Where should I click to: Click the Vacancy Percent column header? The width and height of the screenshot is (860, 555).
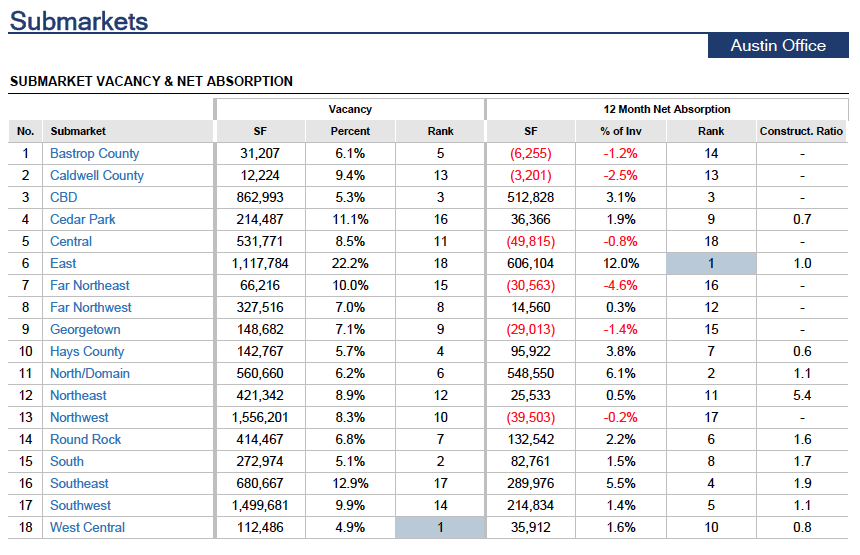coord(350,131)
